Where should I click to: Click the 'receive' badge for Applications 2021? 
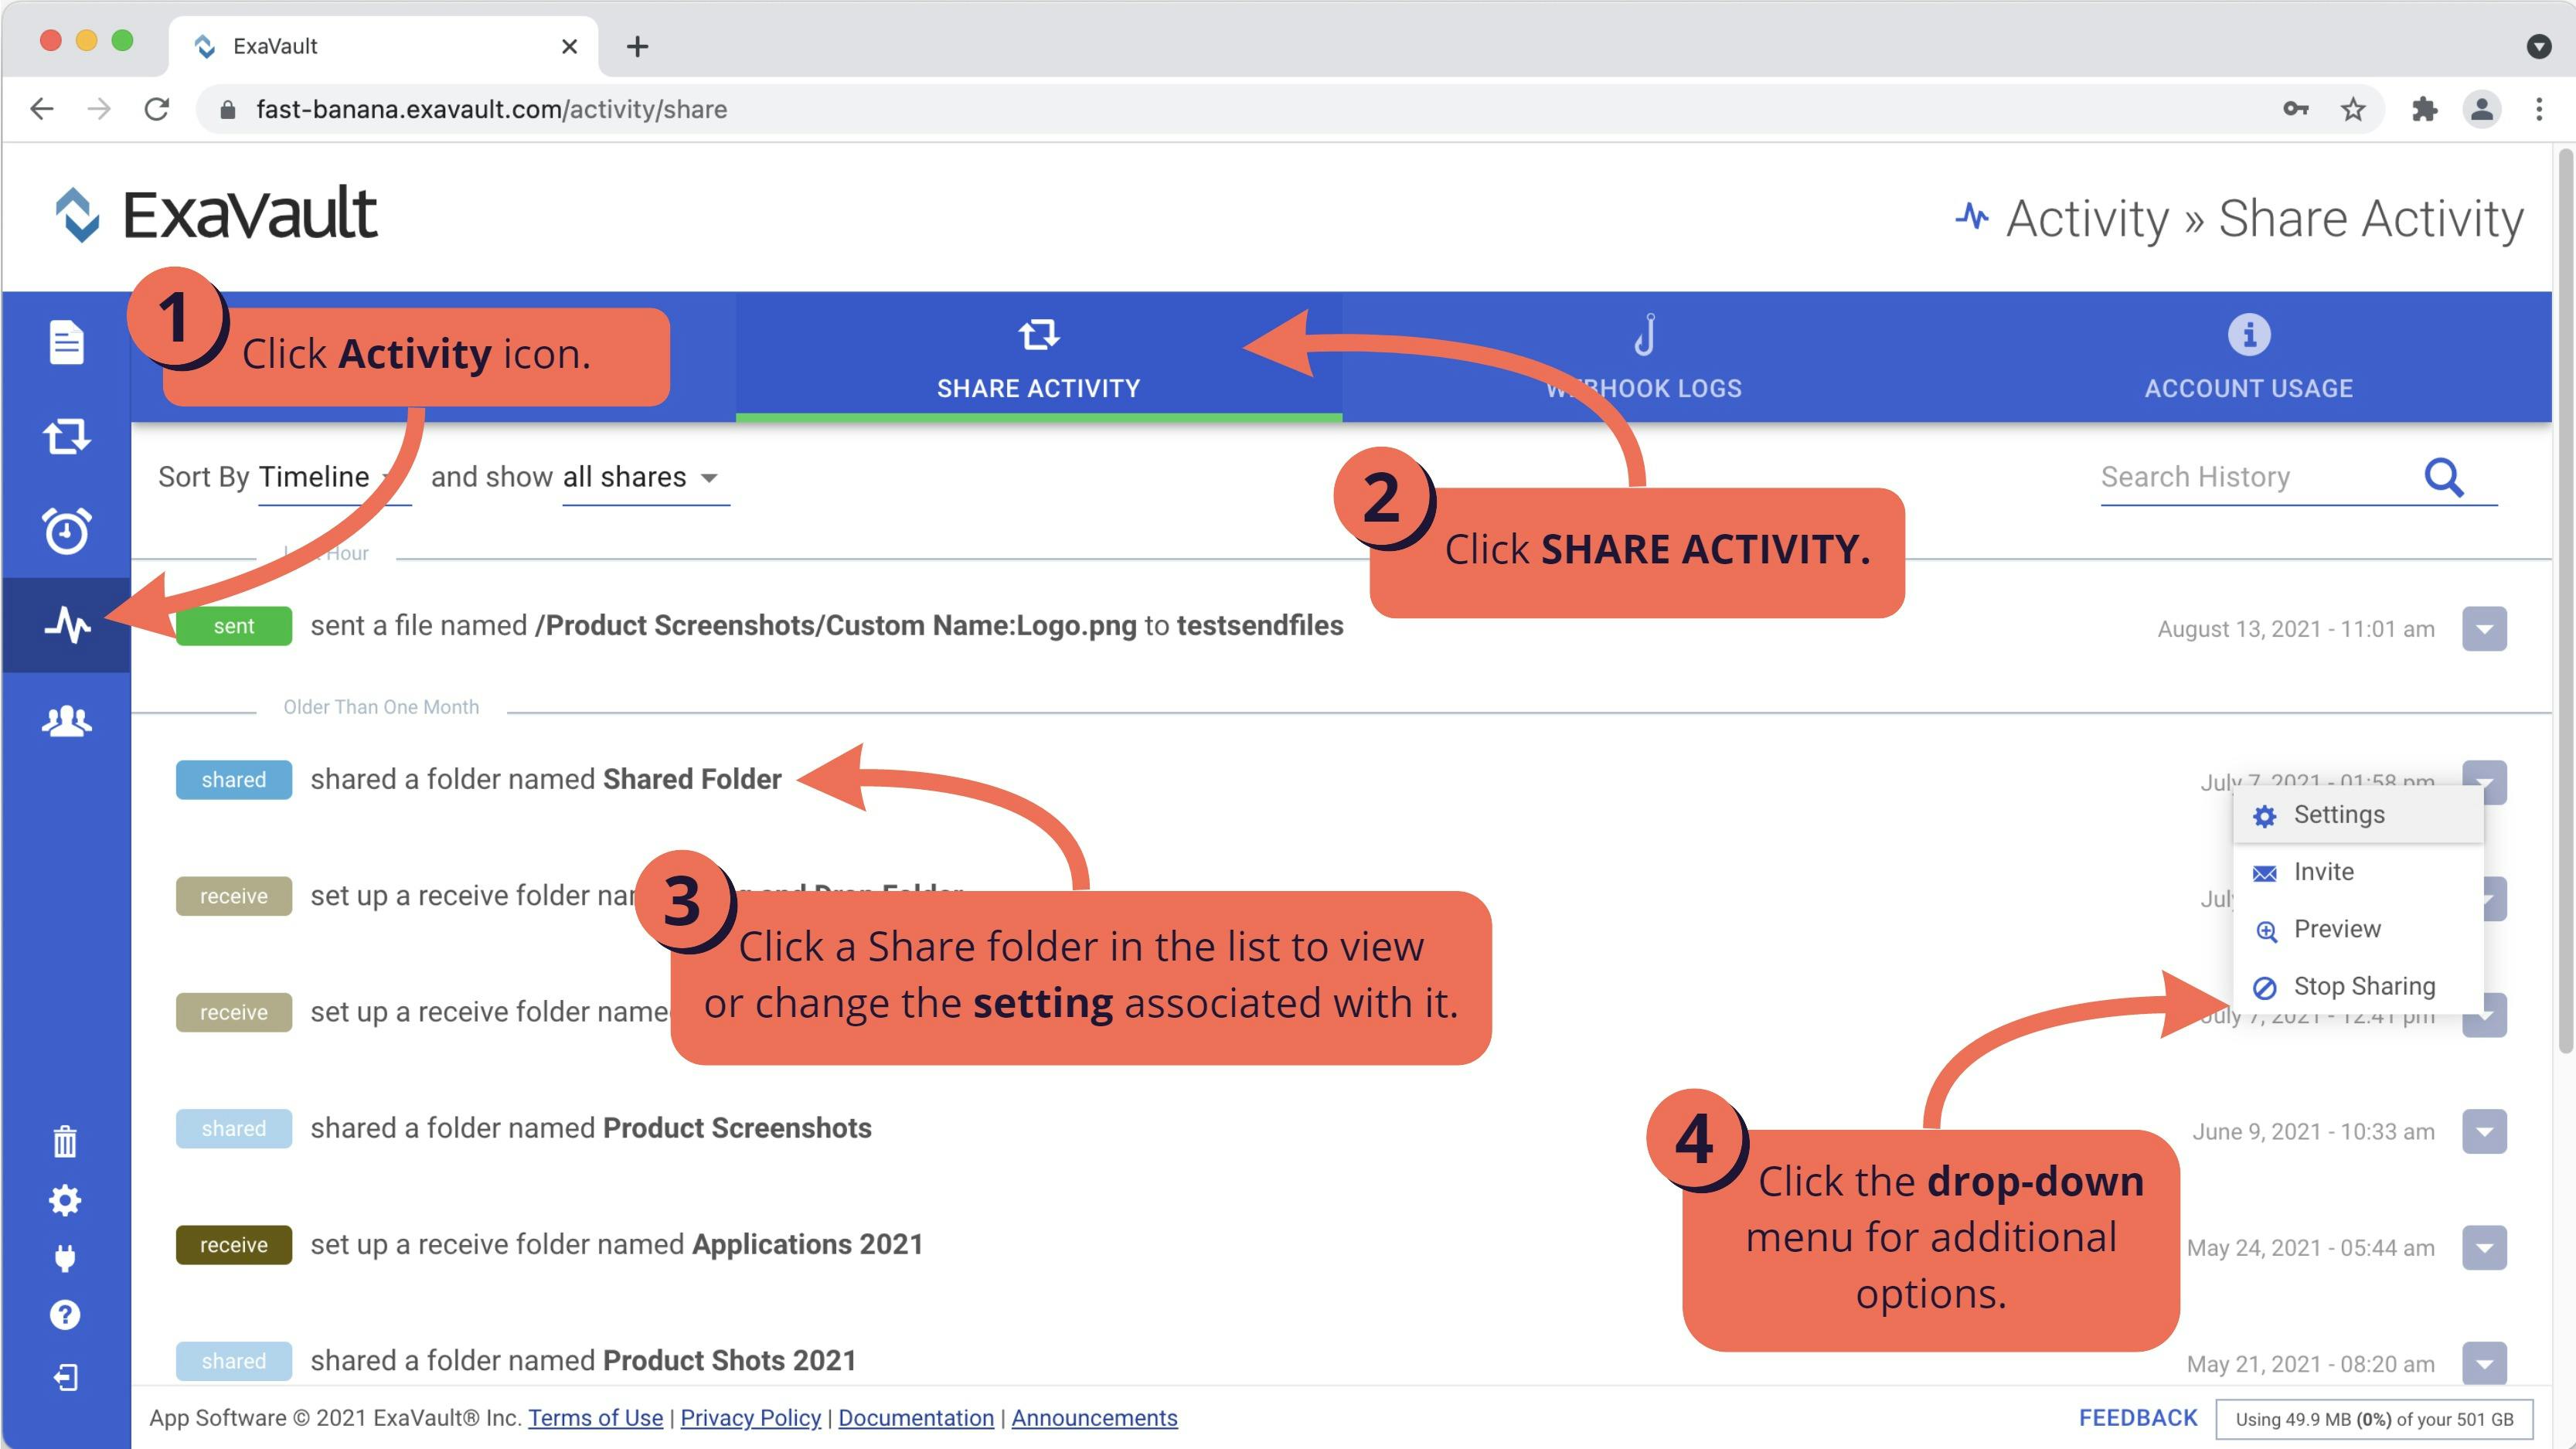(234, 1245)
